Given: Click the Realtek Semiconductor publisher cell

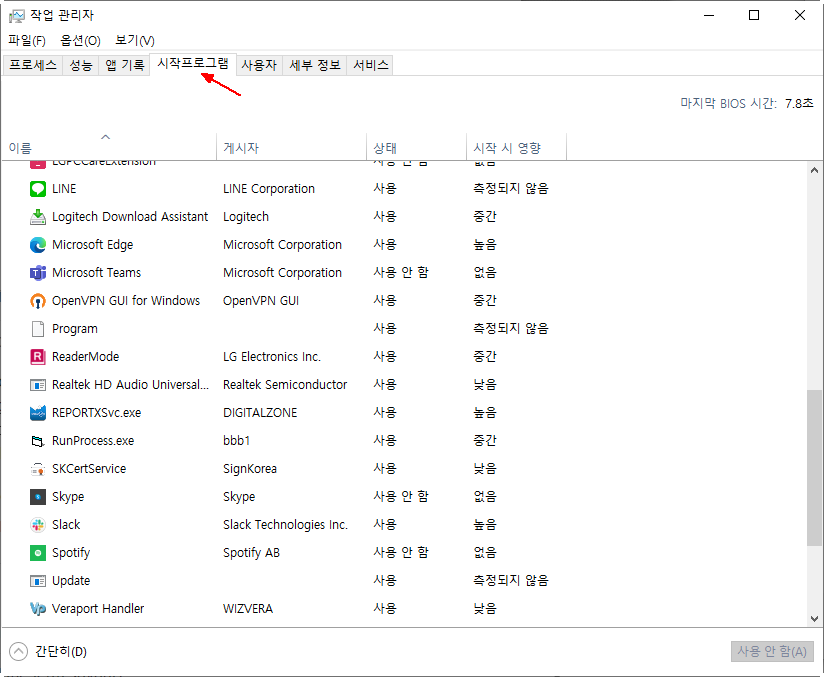Looking at the screenshot, I should click(285, 385).
